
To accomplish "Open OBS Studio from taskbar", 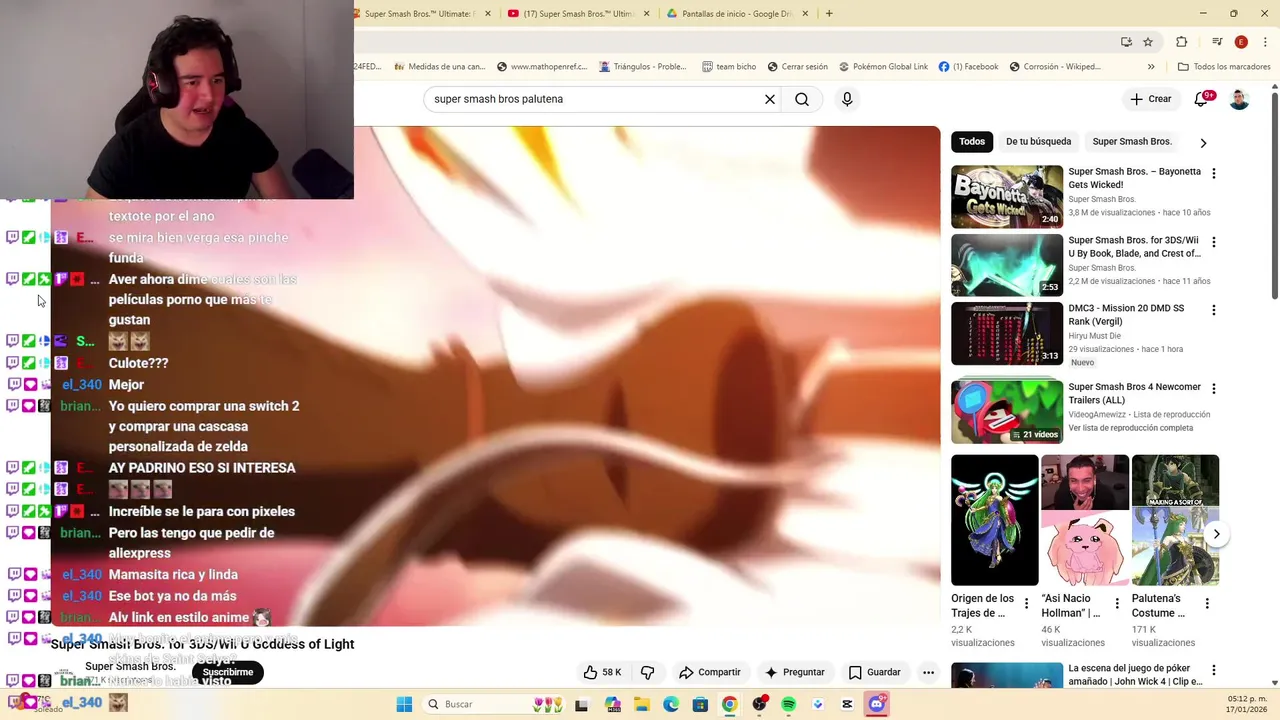I will 759,704.
